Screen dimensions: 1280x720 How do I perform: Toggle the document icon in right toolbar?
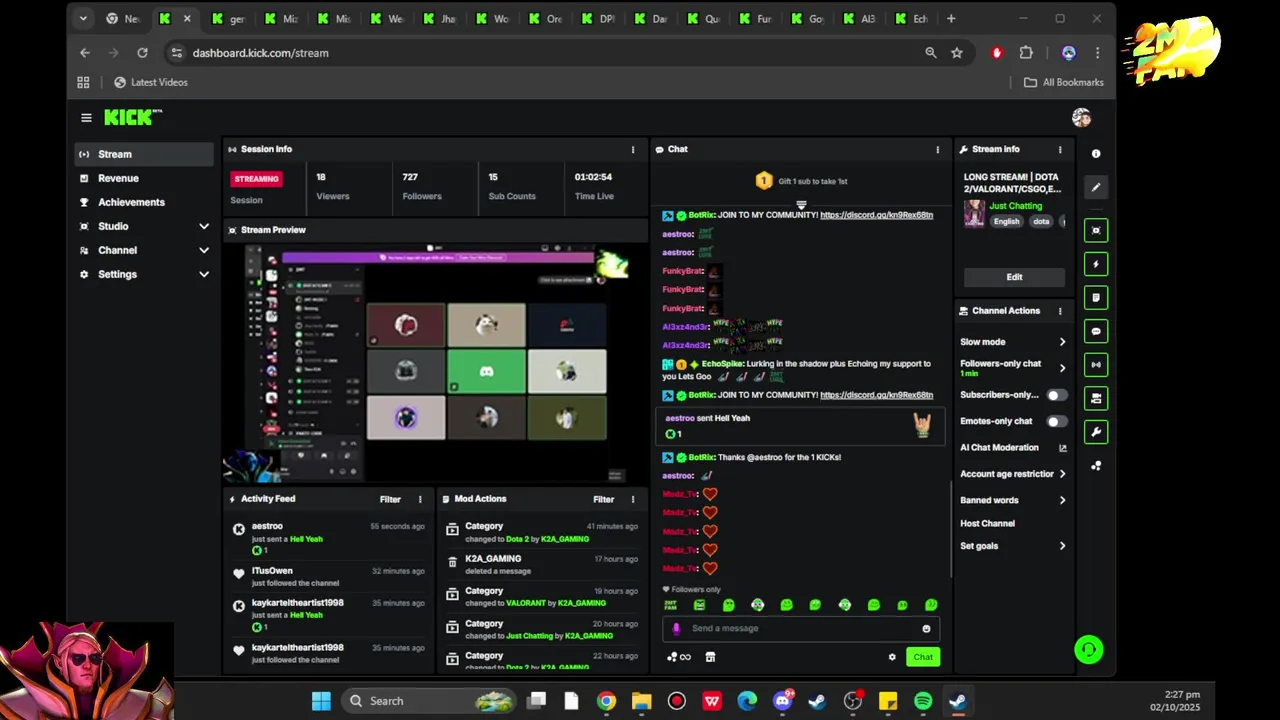[1096, 297]
